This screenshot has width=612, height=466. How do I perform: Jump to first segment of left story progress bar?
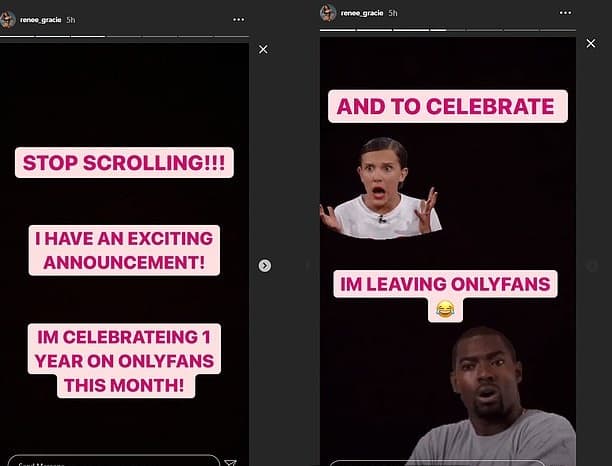click(x=17, y=36)
